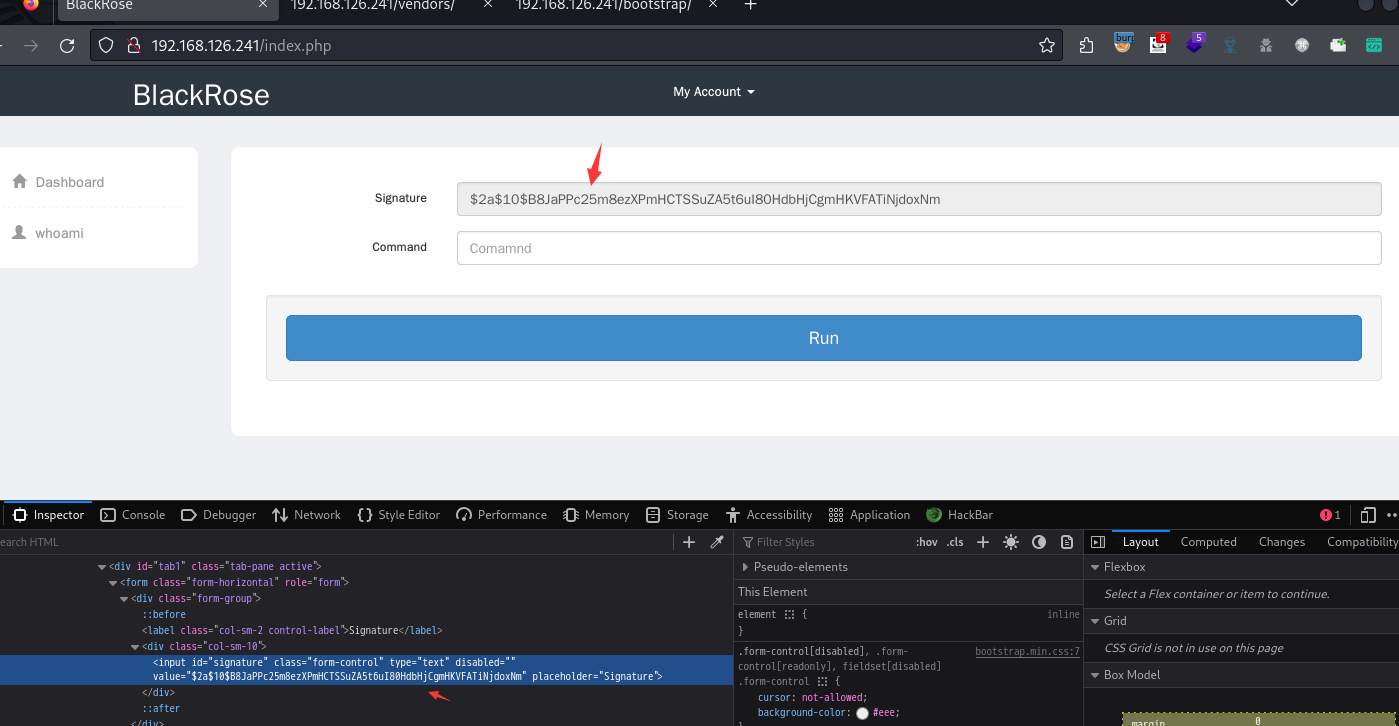Add a new CSS rule with plus icon
The image size is (1399, 726).
[983, 542]
